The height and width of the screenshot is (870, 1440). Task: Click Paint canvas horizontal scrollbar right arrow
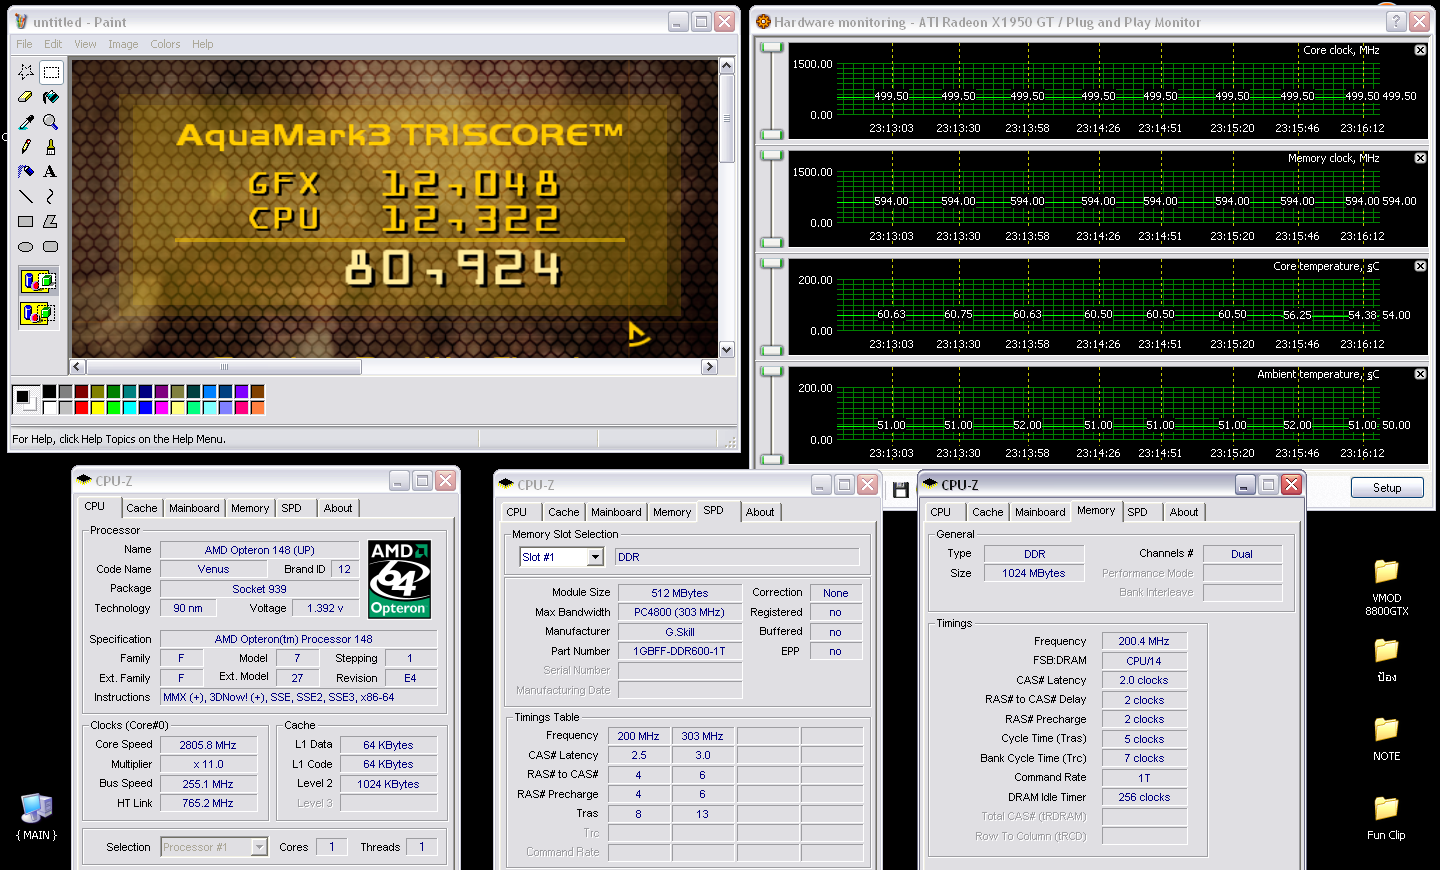(709, 367)
